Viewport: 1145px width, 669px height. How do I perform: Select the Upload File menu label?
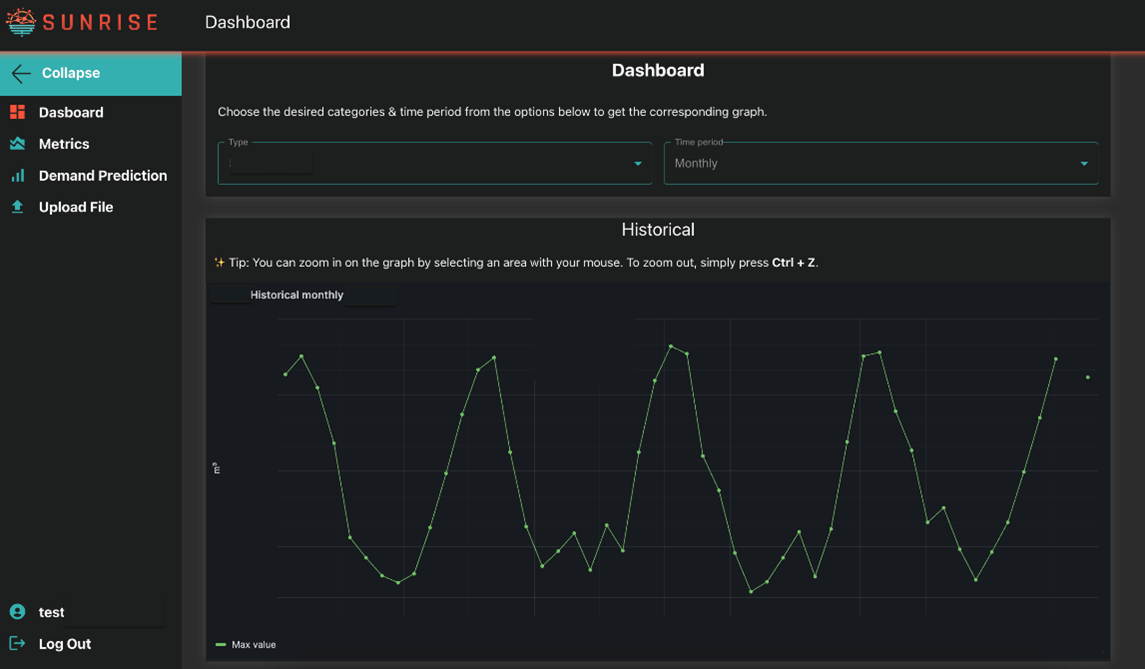[x=76, y=207]
